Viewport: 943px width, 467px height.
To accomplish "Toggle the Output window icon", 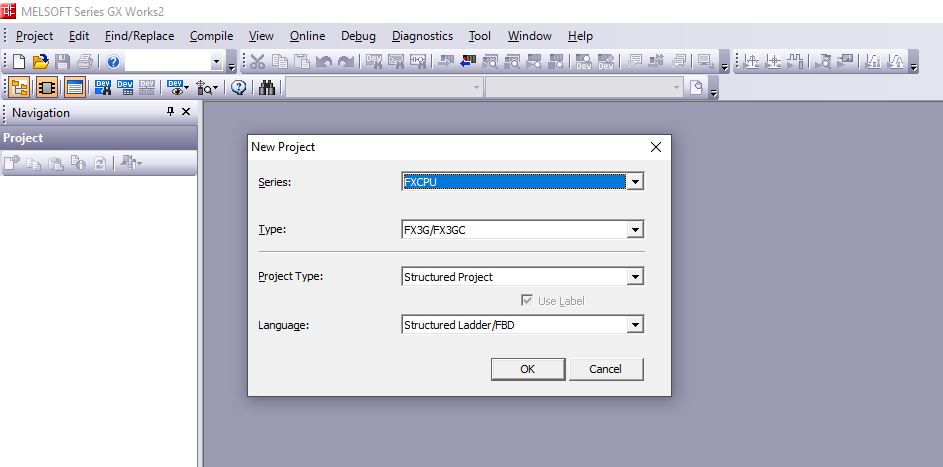I will click(x=75, y=88).
